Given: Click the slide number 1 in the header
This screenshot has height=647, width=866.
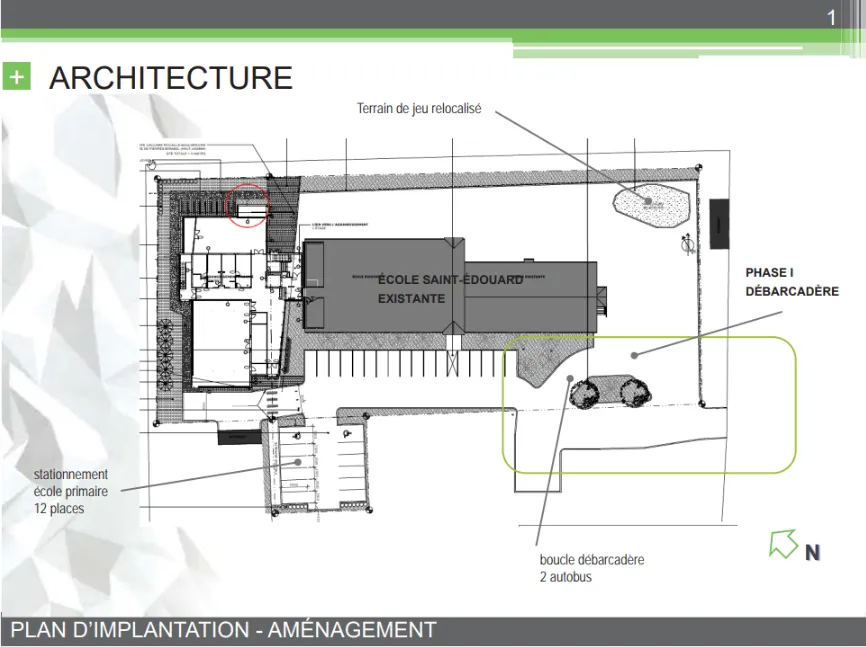Looking at the screenshot, I should click(x=831, y=18).
